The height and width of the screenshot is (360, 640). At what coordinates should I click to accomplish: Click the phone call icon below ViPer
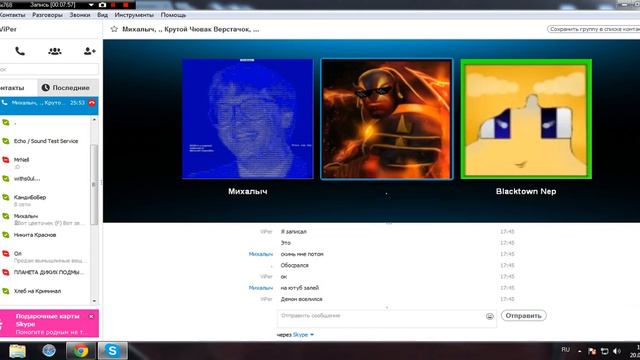pos(20,51)
